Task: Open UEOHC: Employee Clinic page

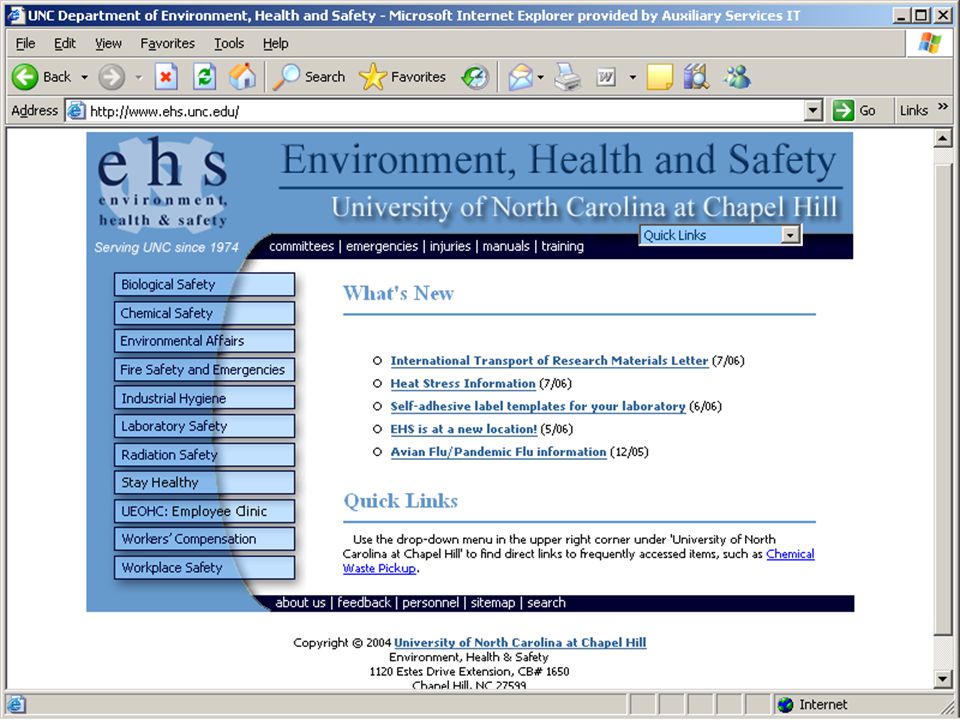Action: [204, 511]
